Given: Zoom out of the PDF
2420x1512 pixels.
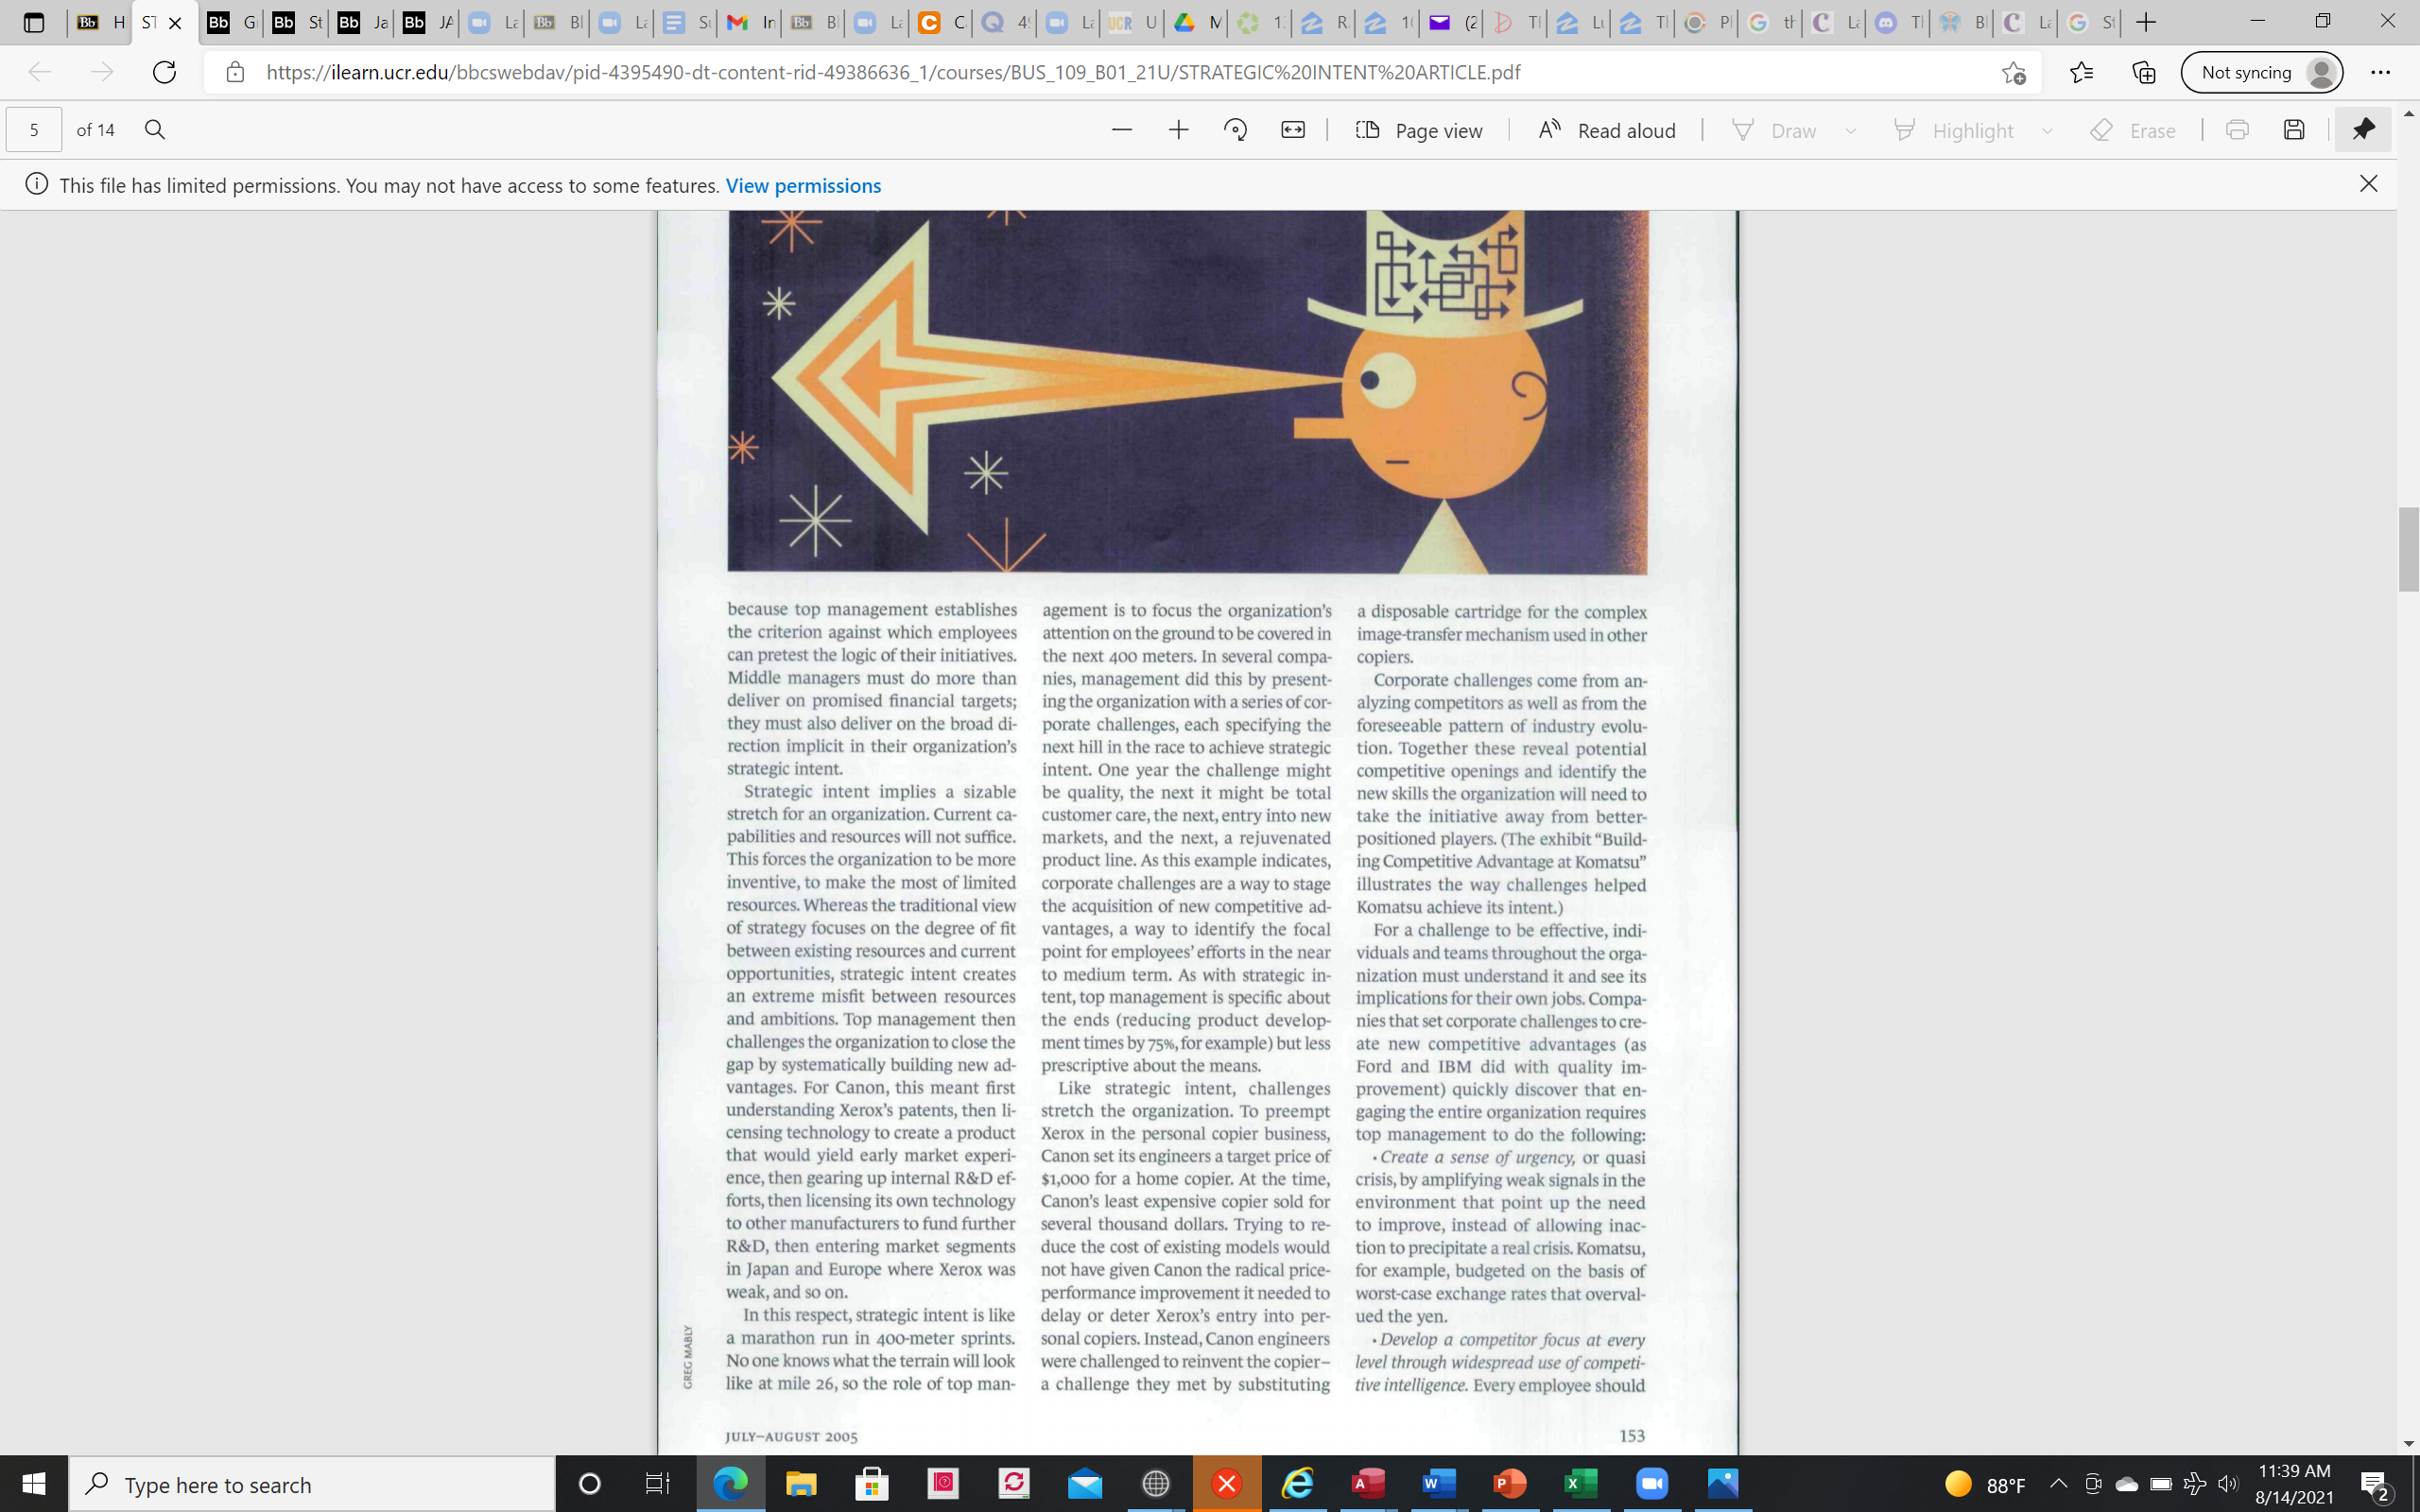Looking at the screenshot, I should click(x=1122, y=130).
